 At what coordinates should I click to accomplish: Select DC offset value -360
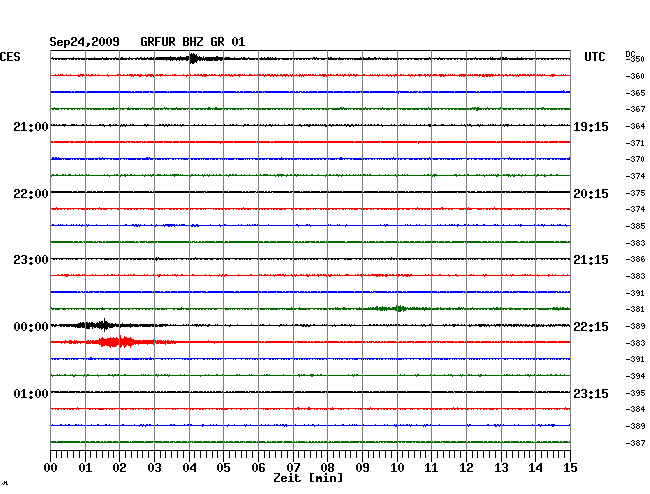click(635, 76)
